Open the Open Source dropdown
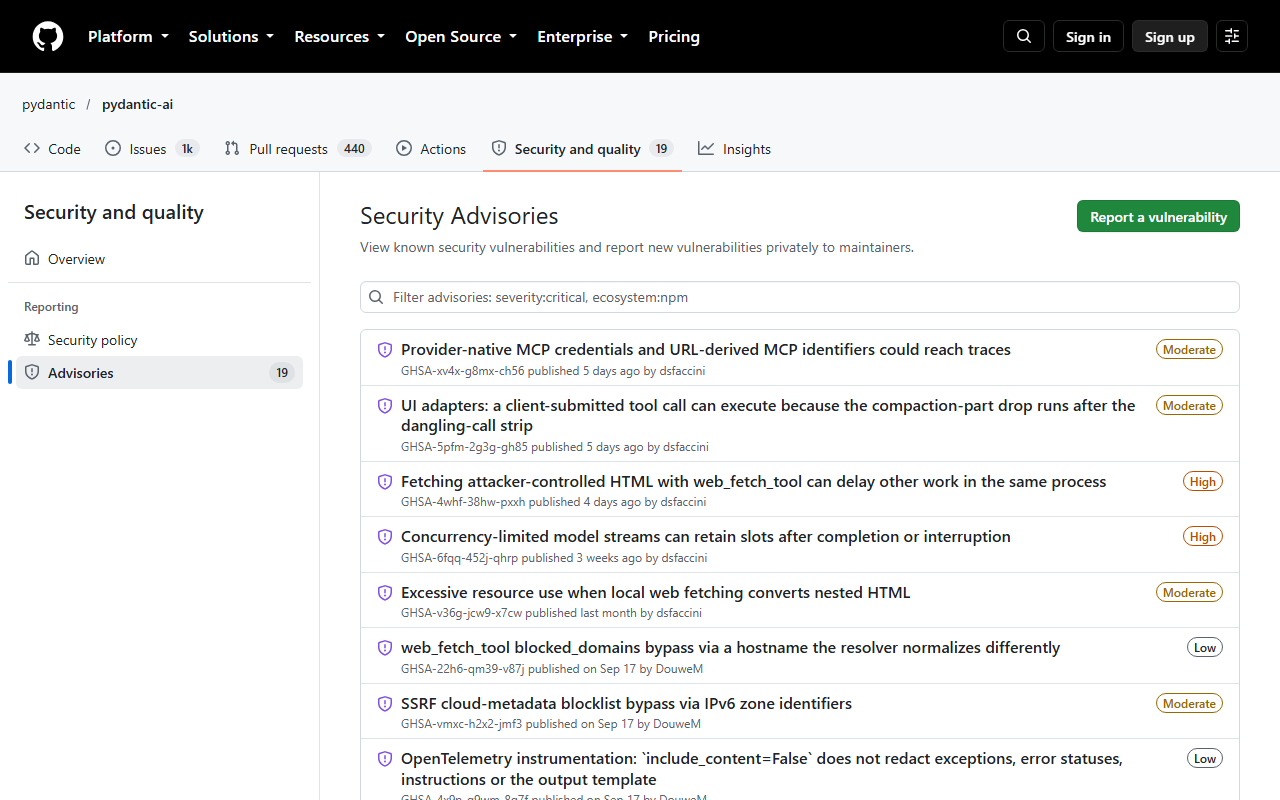The width and height of the screenshot is (1280, 800). (461, 36)
